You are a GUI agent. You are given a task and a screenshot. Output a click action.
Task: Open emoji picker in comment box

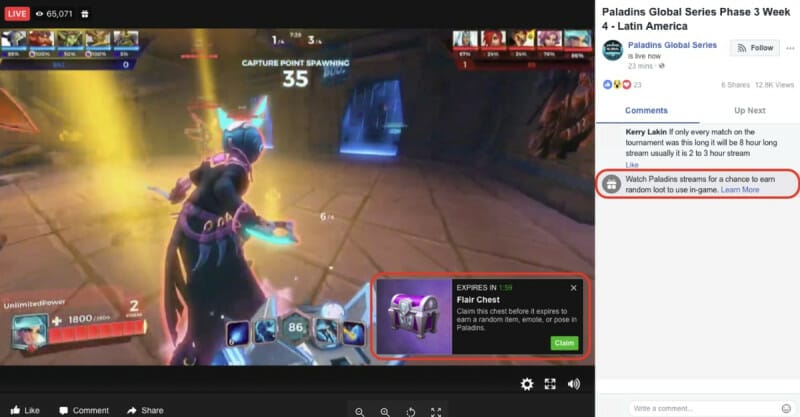coord(788,408)
